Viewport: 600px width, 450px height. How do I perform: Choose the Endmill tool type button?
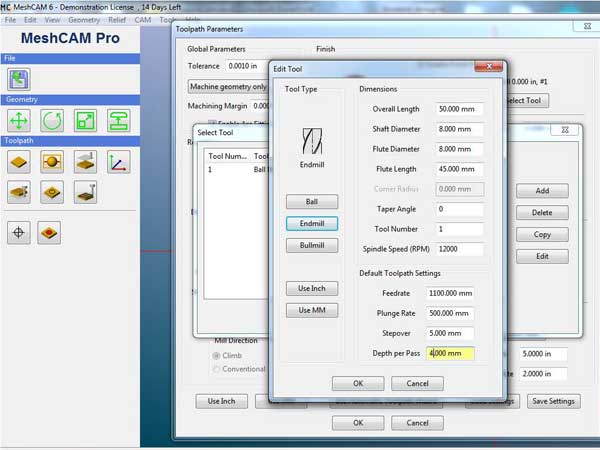coord(312,223)
